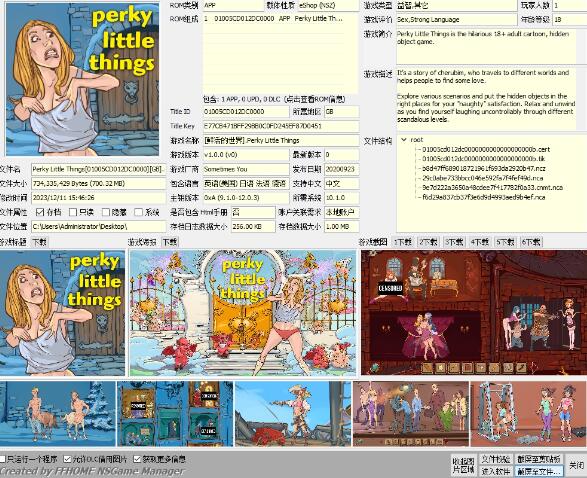Screen dimensions: 587x478
Task: Uncheck the 允许DLC借用图片 checkbox
Action: click(x=67, y=459)
